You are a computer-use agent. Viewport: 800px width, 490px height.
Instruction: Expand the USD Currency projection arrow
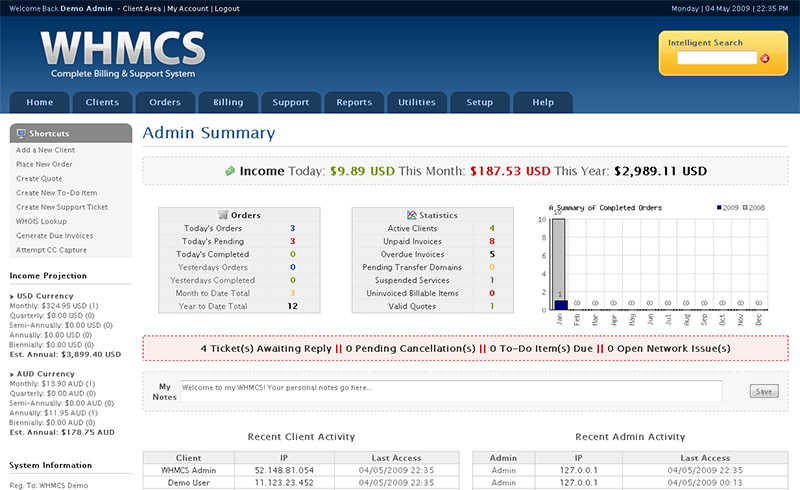[12, 297]
